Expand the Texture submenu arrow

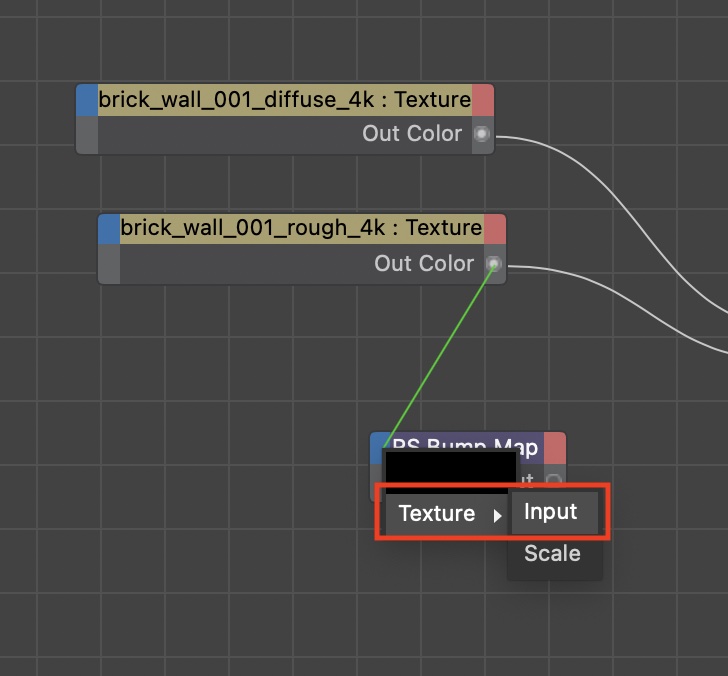pos(497,515)
